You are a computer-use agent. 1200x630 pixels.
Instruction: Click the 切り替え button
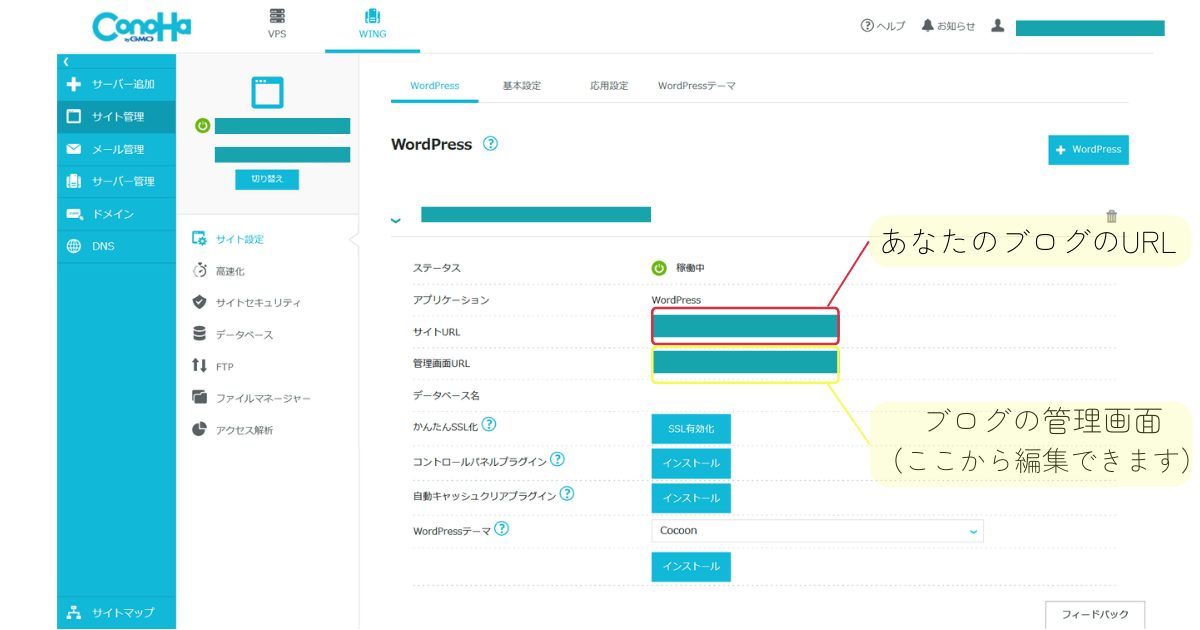pos(267,179)
